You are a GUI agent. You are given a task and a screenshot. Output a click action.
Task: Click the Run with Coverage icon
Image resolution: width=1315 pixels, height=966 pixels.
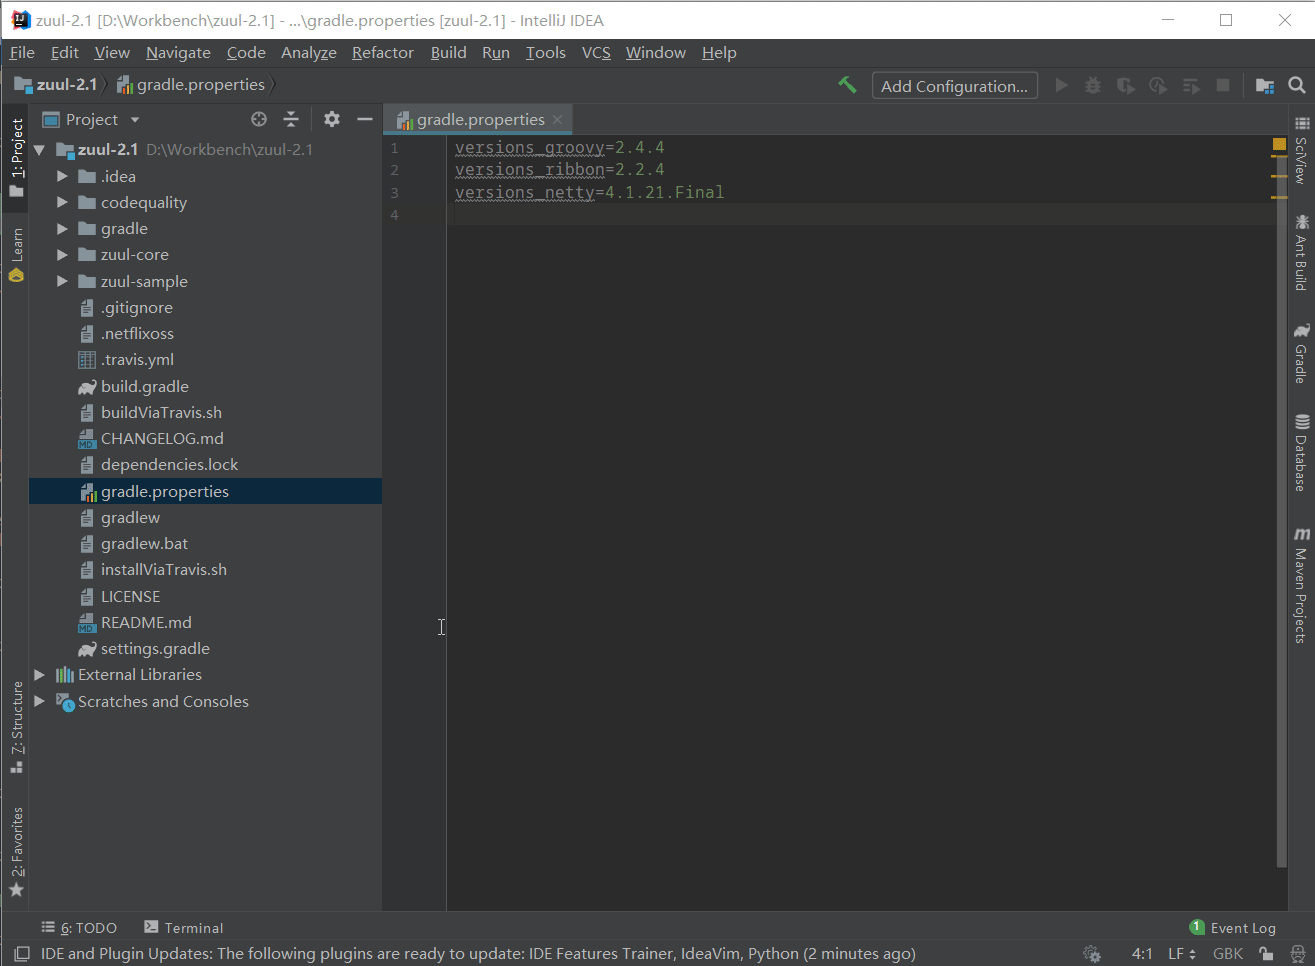coord(1125,86)
